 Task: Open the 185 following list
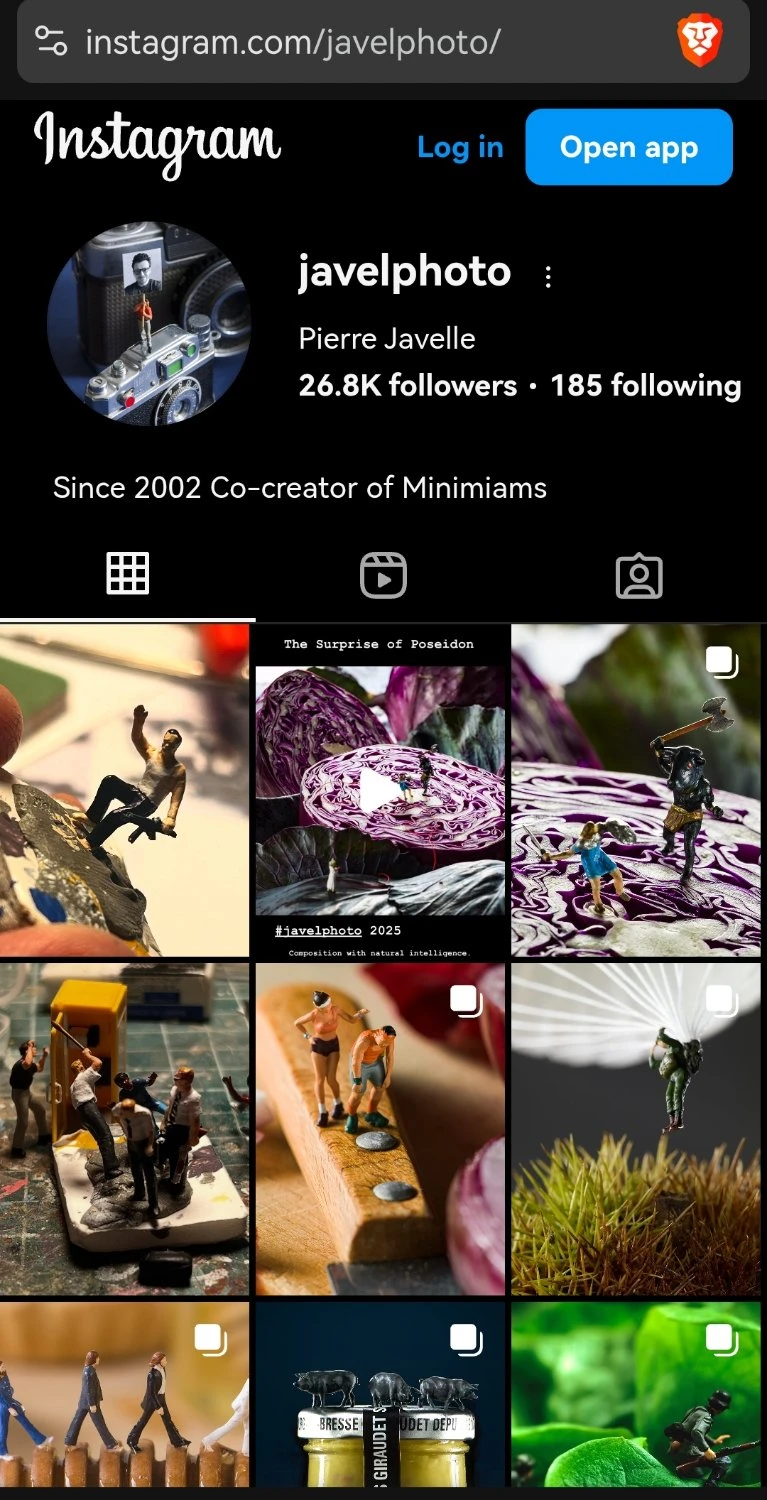[x=646, y=386]
